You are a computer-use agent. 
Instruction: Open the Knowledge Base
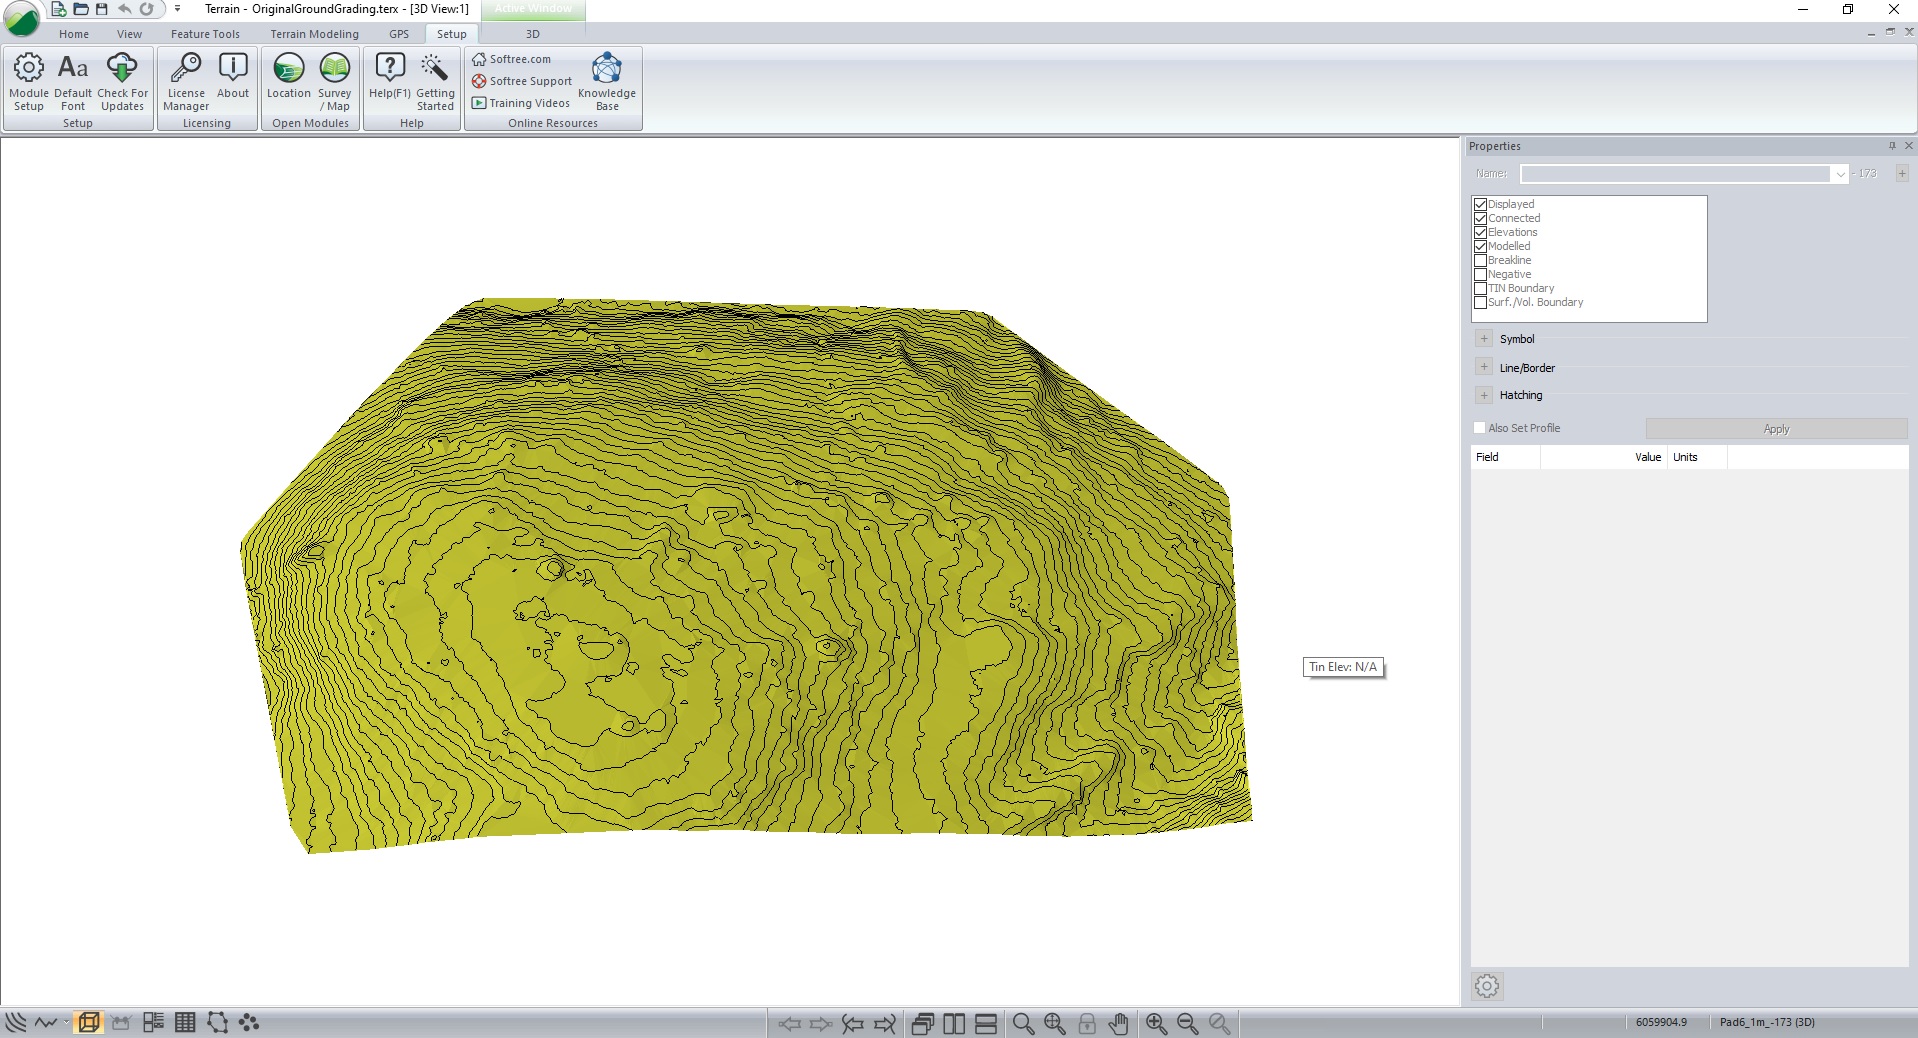607,82
